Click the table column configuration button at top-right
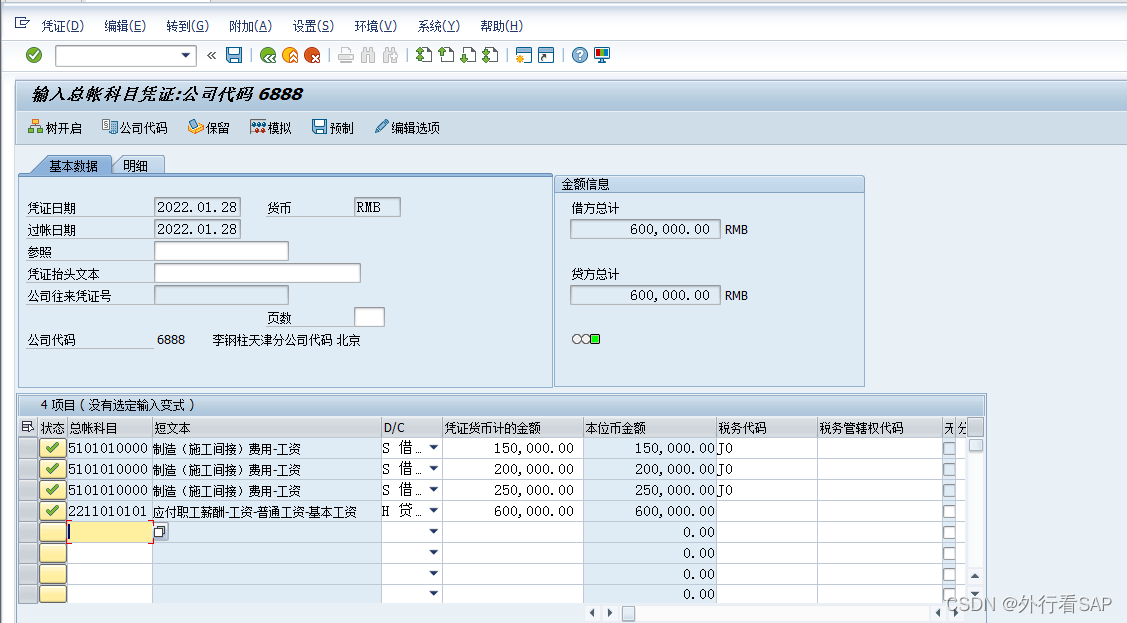The height and width of the screenshot is (623, 1127). [x=975, y=428]
